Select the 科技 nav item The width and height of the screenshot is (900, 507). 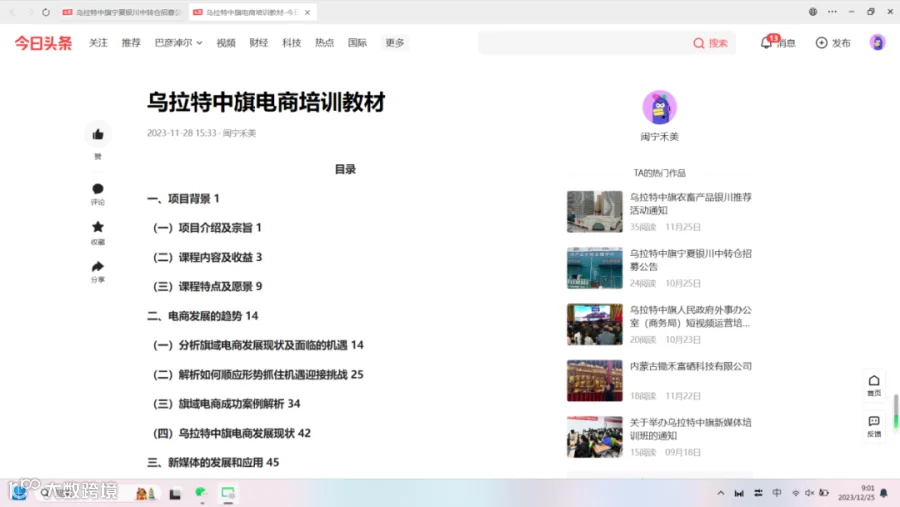292,42
